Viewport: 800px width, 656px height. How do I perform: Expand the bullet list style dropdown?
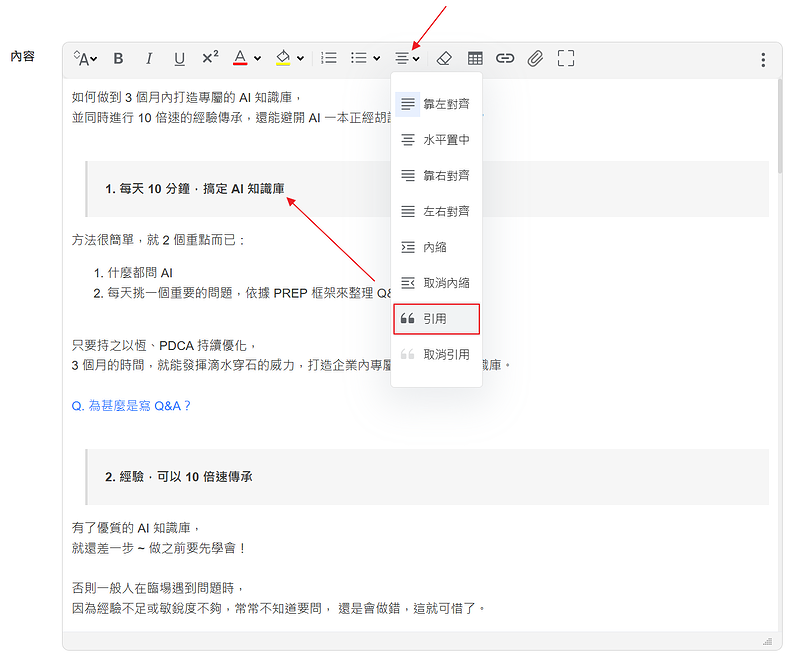click(363, 59)
